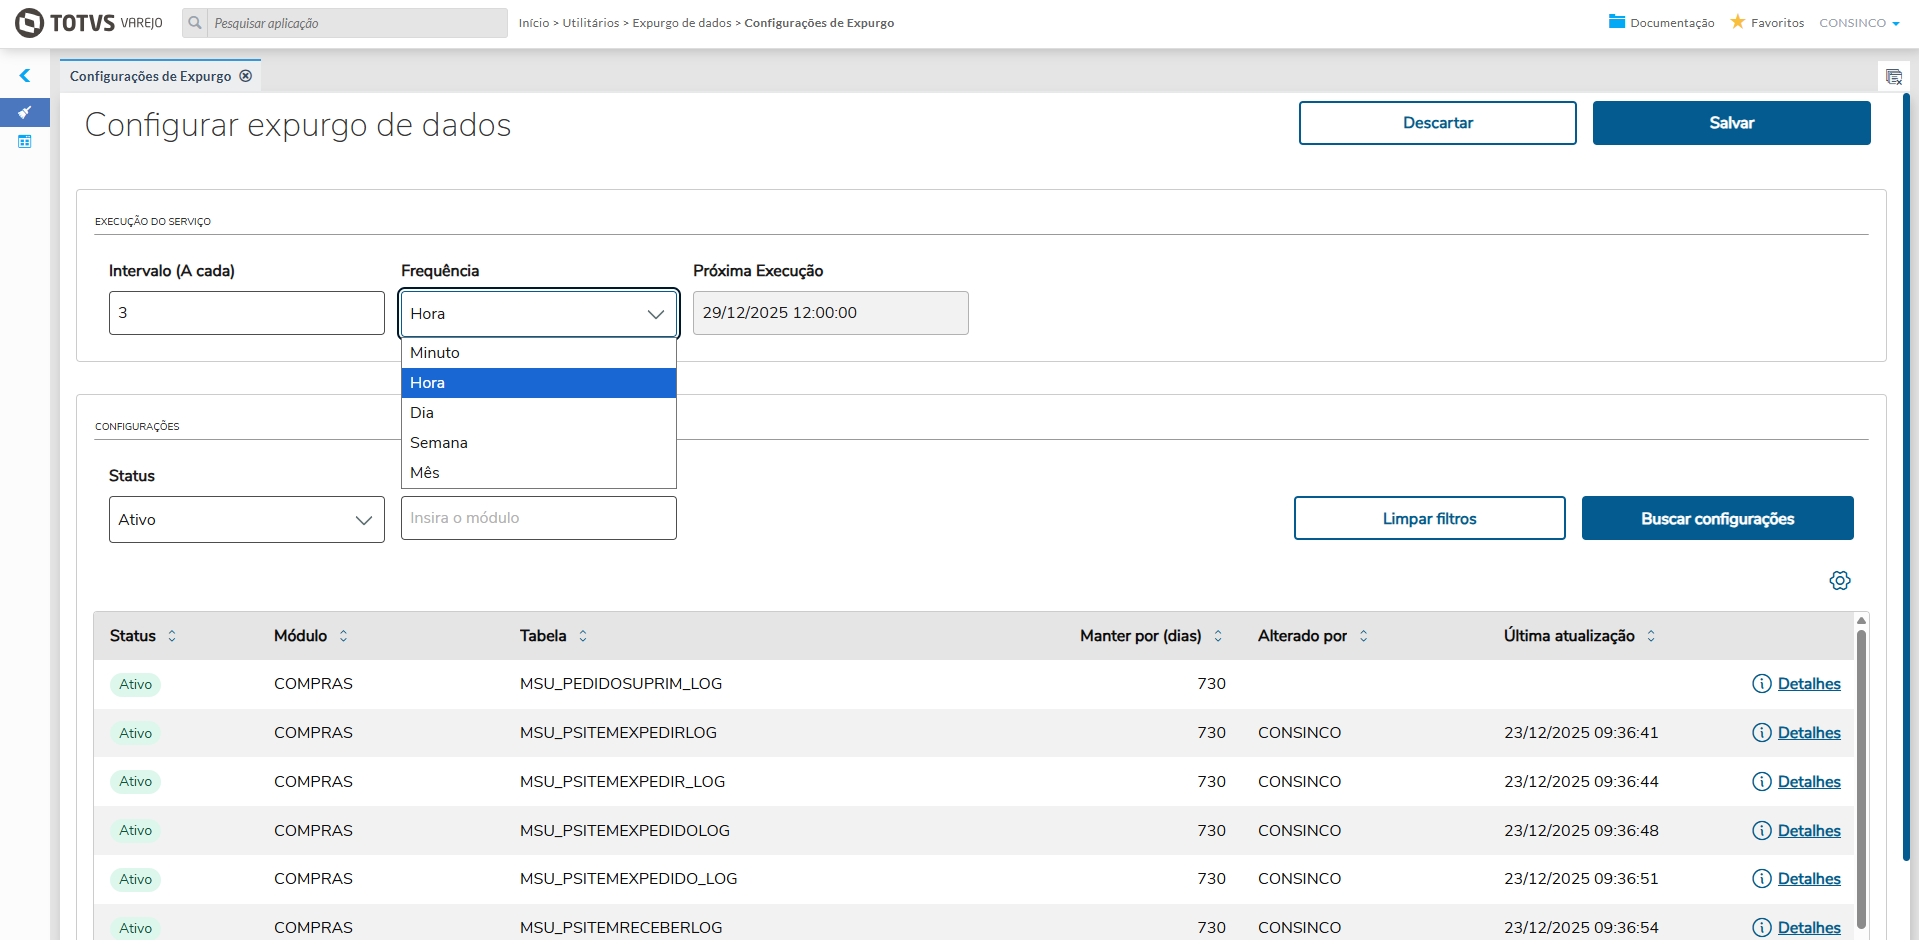
Task: Open Detalhes for MSU_PEDIDOSUPRIM_LOG row
Action: coord(1808,684)
